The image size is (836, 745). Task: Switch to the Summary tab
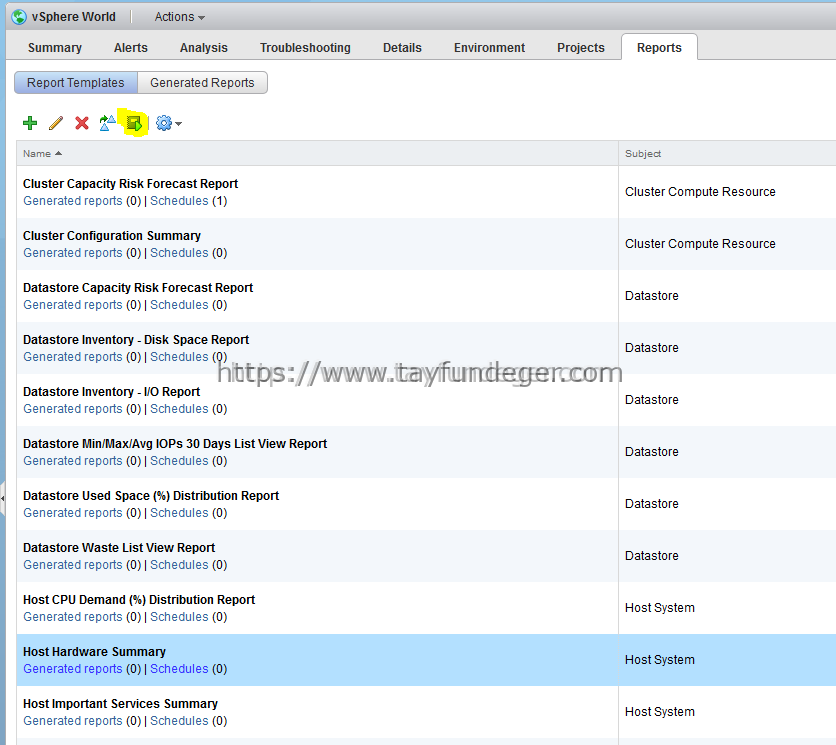[55, 47]
